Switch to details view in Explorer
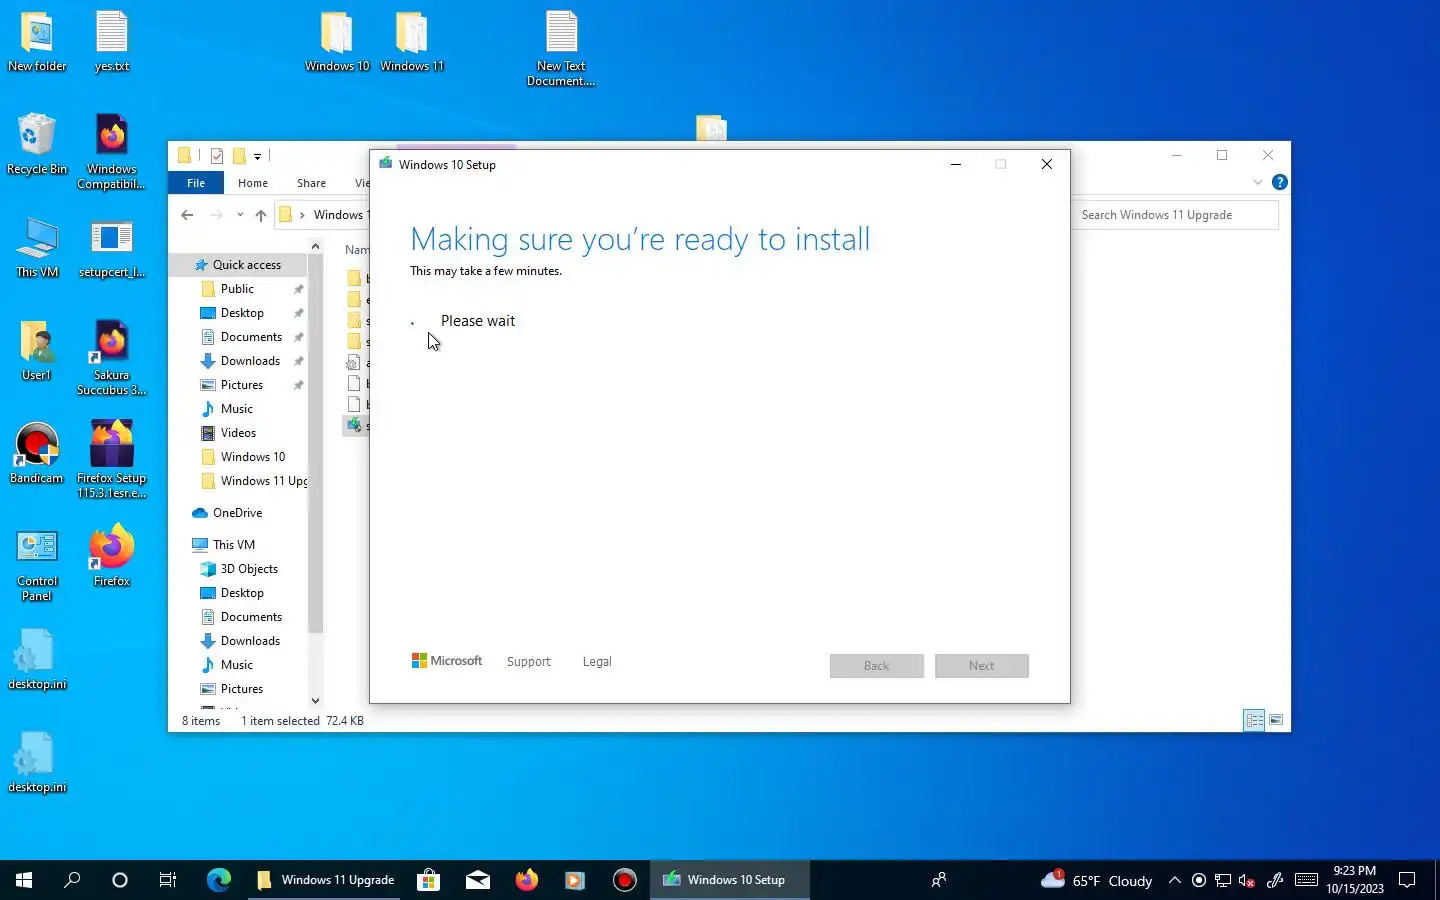 [1254, 720]
